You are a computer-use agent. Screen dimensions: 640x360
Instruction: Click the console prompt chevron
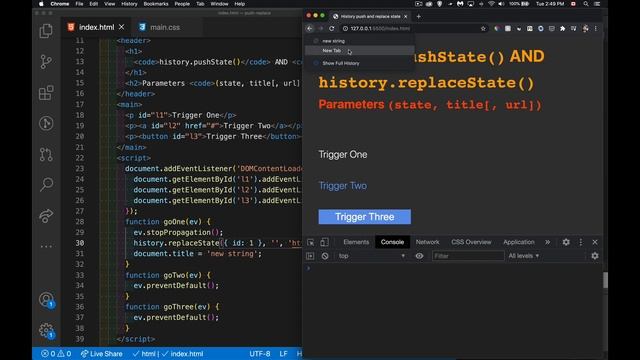[x=309, y=268]
